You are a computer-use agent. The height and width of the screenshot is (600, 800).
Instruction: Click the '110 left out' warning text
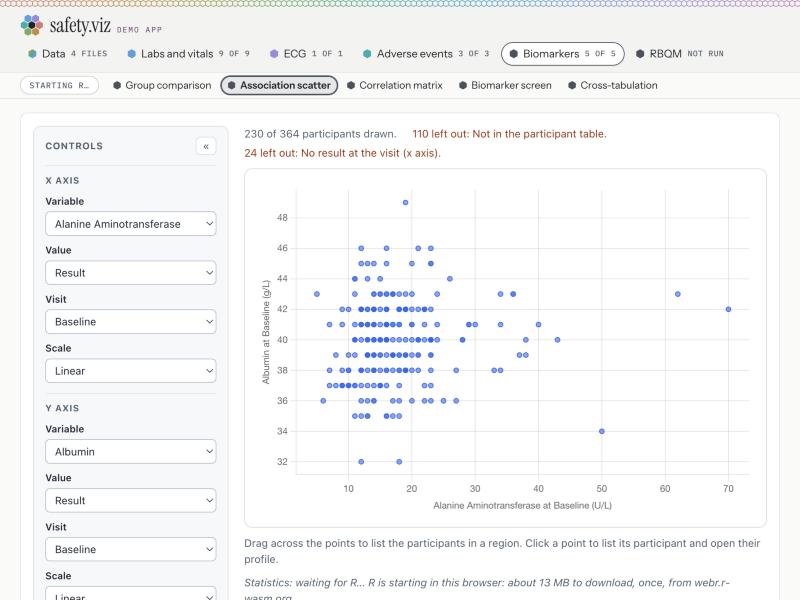tap(509, 134)
